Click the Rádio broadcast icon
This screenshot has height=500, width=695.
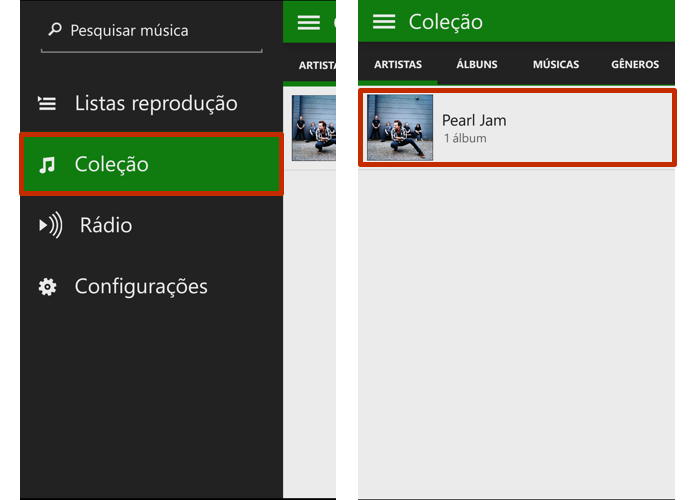click(51, 225)
